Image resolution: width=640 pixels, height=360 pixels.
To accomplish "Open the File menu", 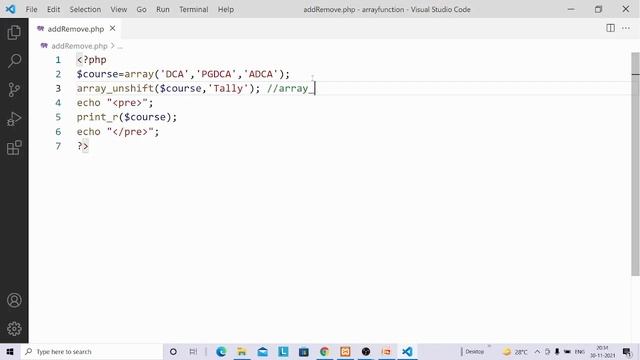I will tap(31, 9).
